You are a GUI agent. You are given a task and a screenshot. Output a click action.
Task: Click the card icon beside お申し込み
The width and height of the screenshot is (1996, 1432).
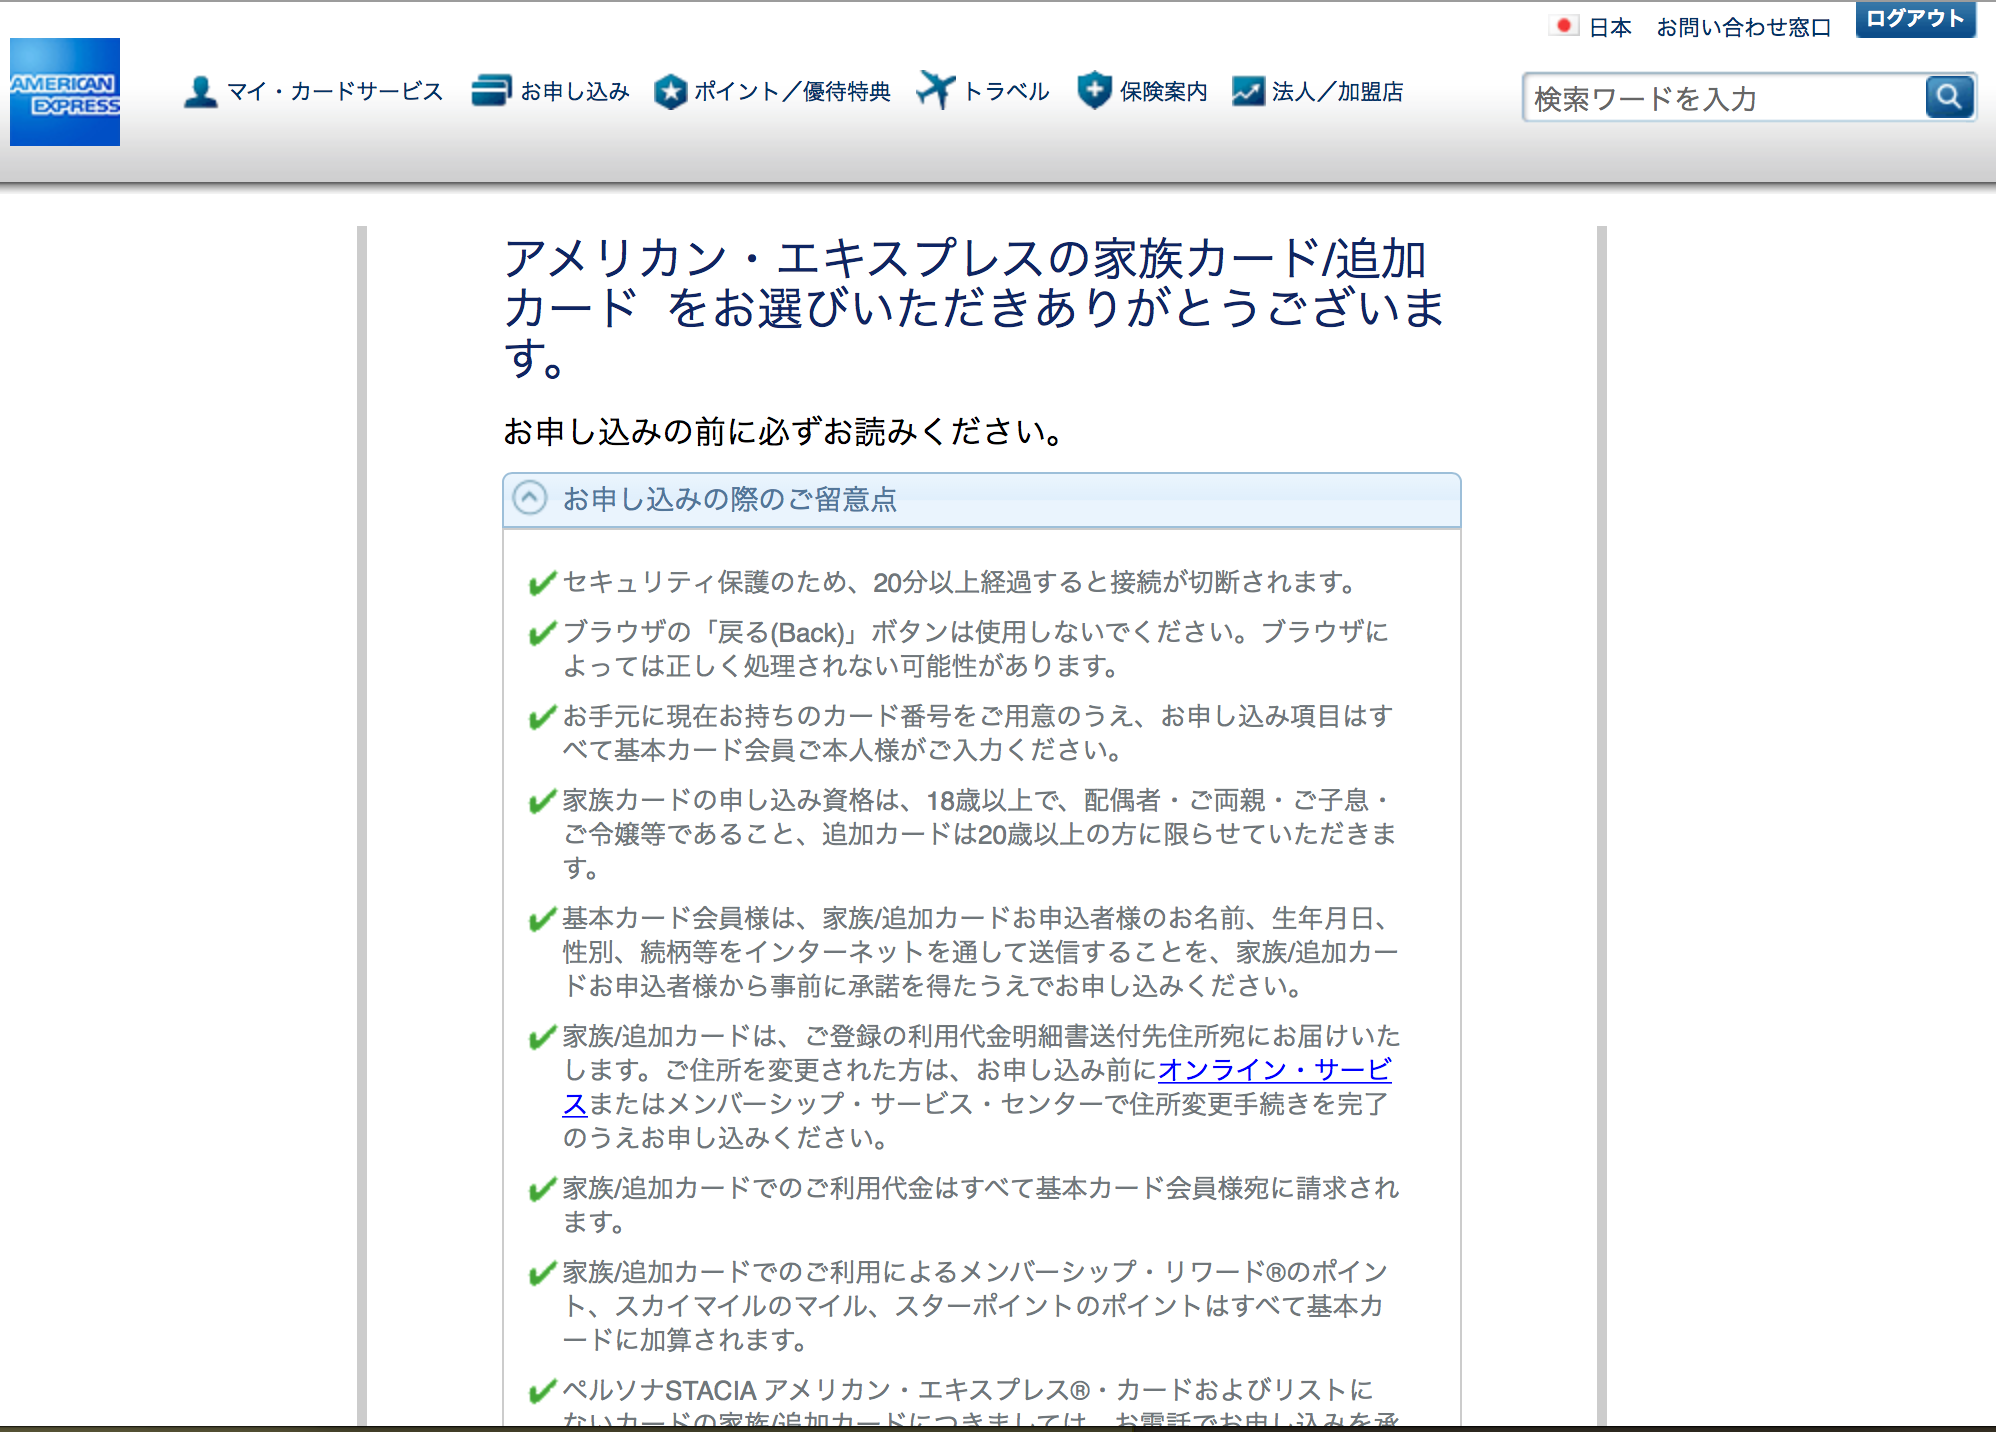pyautogui.click(x=491, y=91)
